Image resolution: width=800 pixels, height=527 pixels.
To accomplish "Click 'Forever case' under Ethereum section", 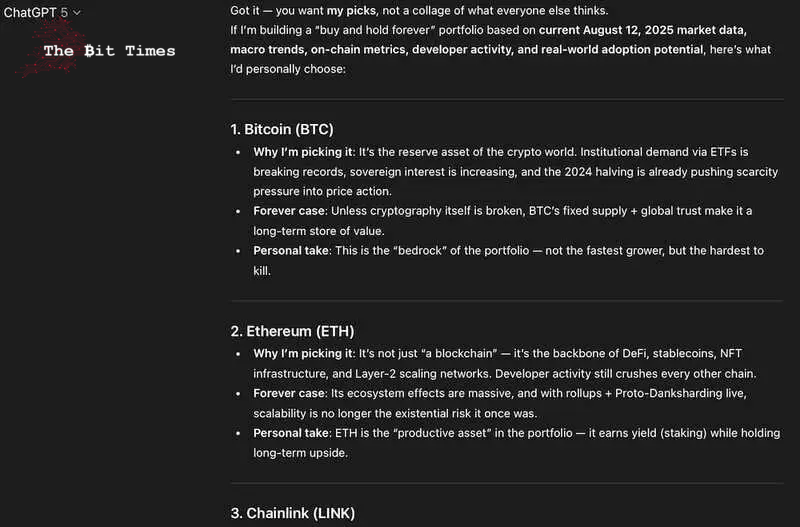I will coord(289,393).
